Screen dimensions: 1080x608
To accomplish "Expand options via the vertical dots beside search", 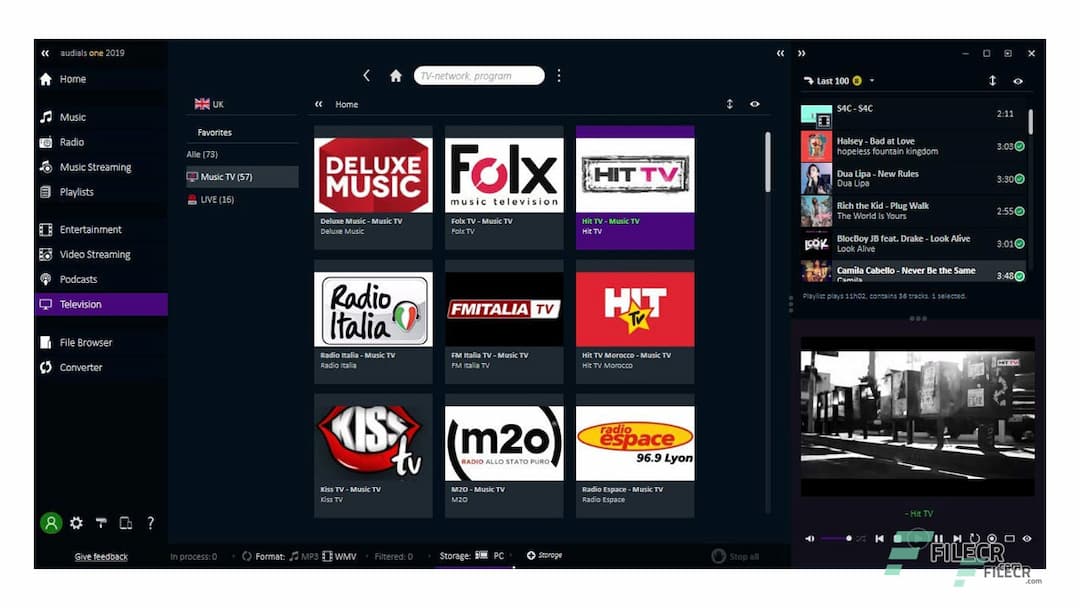I will click(558, 75).
